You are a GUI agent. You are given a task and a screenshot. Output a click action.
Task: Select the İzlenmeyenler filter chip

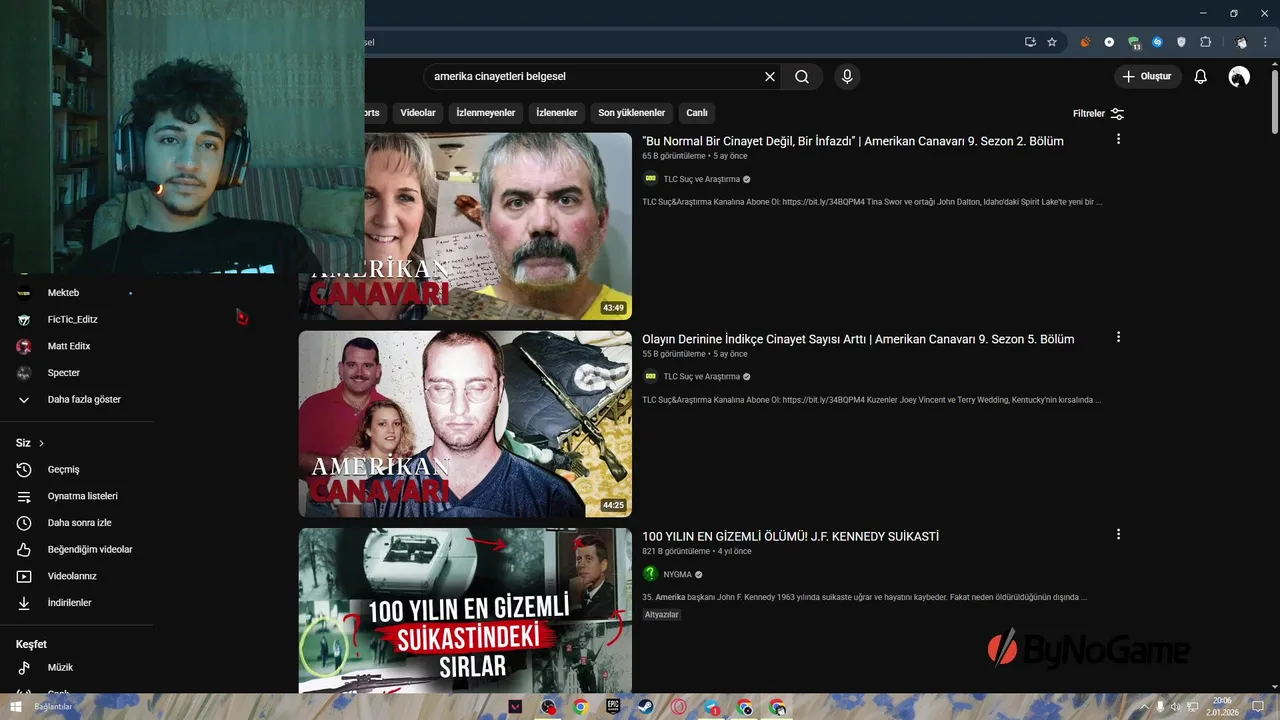pyautogui.click(x=486, y=113)
